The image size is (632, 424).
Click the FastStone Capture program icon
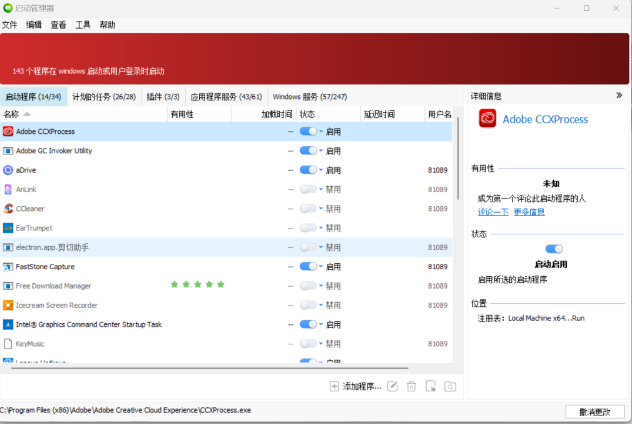8,267
